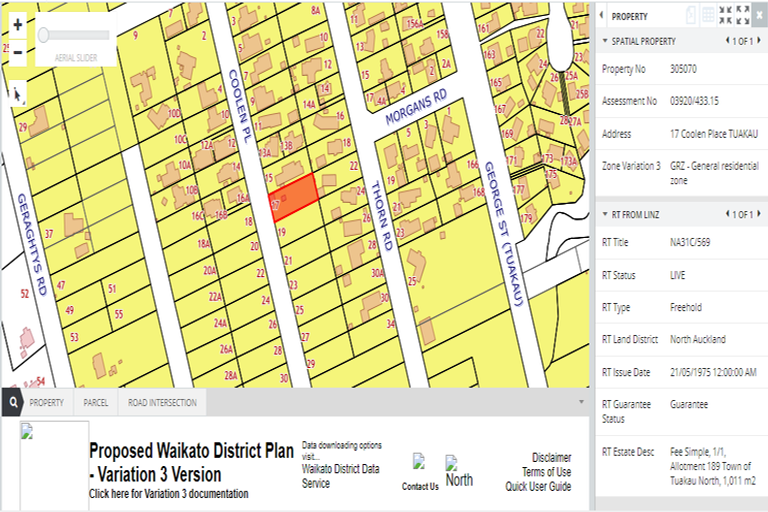
Task: Click the Aerial Slider handle
Action: 44,35
